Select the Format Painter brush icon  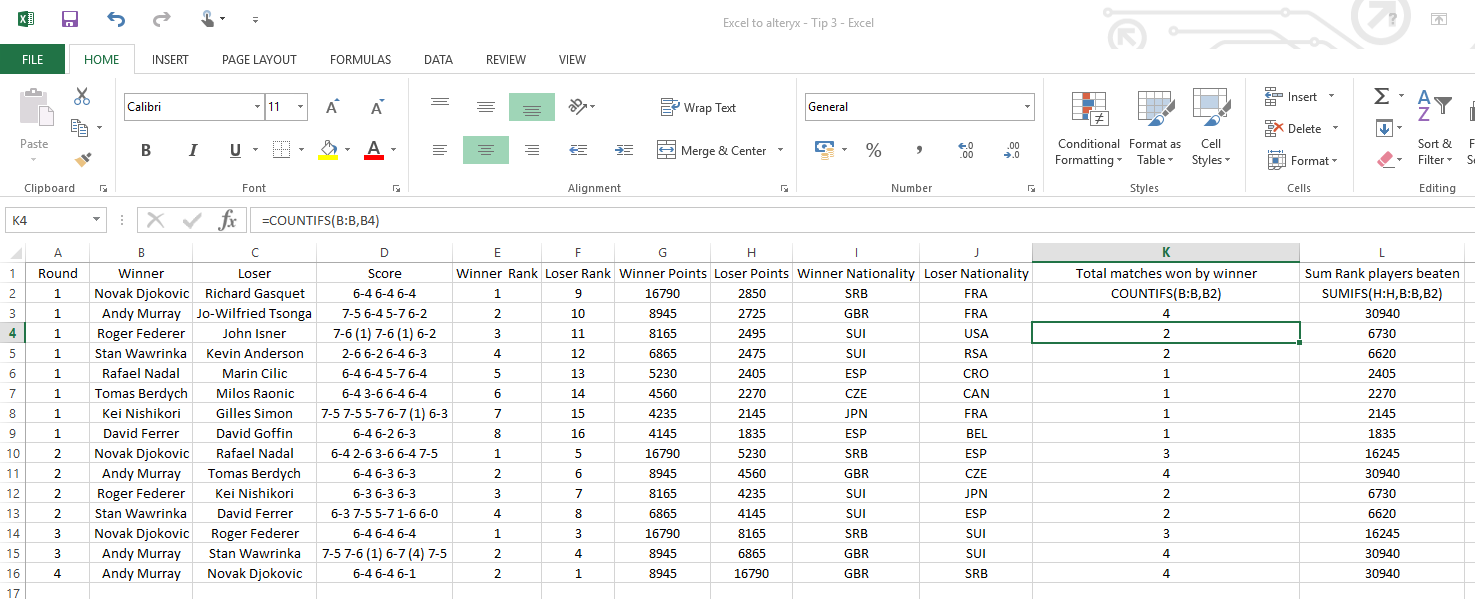coord(82,159)
